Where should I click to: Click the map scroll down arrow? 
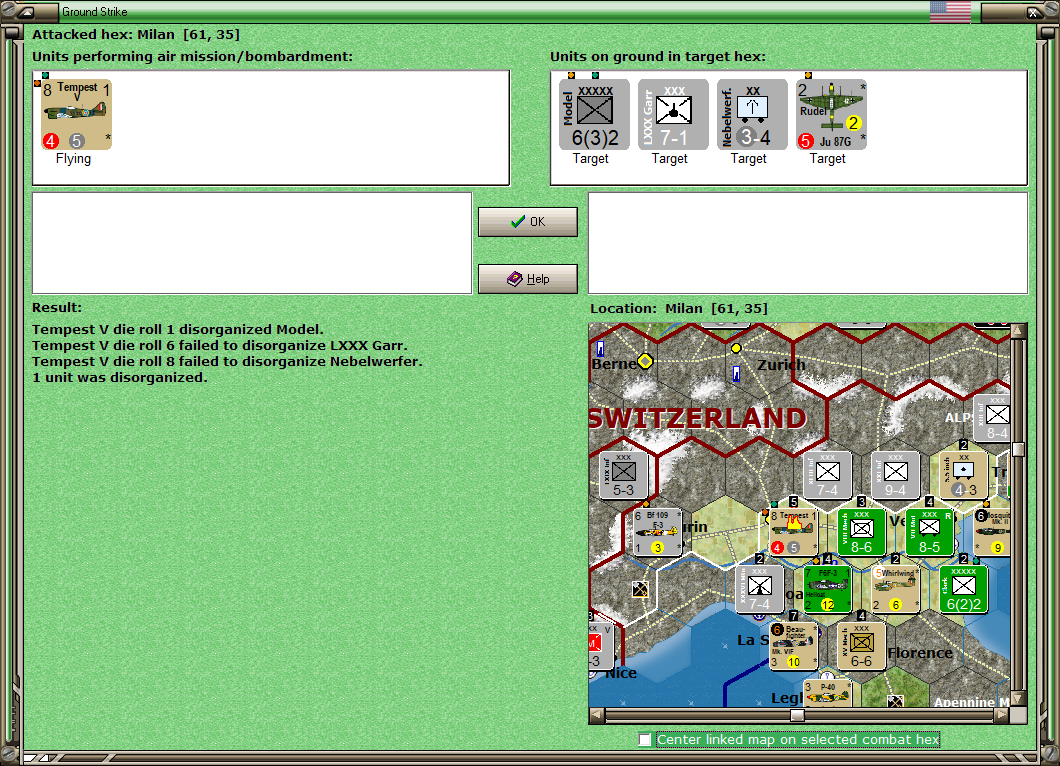[1018, 698]
